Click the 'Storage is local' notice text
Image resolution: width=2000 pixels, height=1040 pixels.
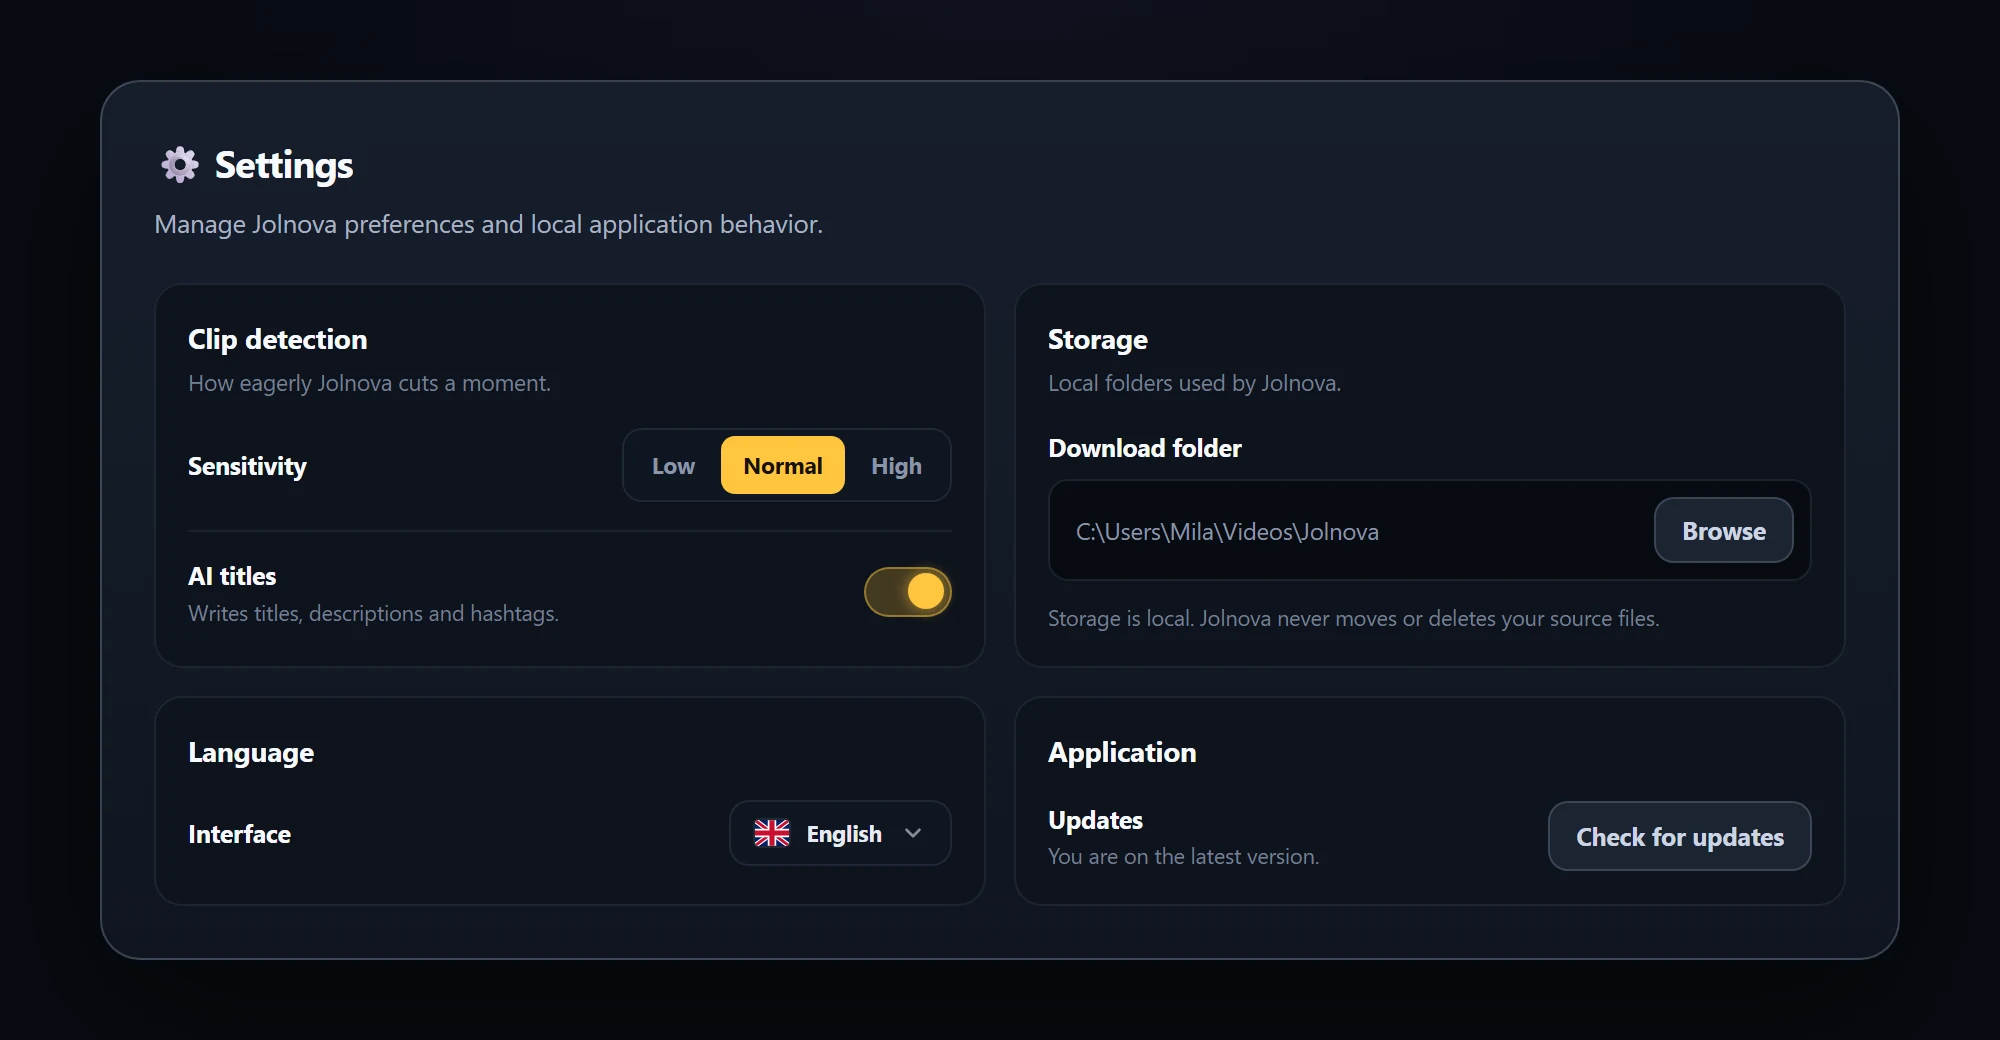pos(1353,619)
